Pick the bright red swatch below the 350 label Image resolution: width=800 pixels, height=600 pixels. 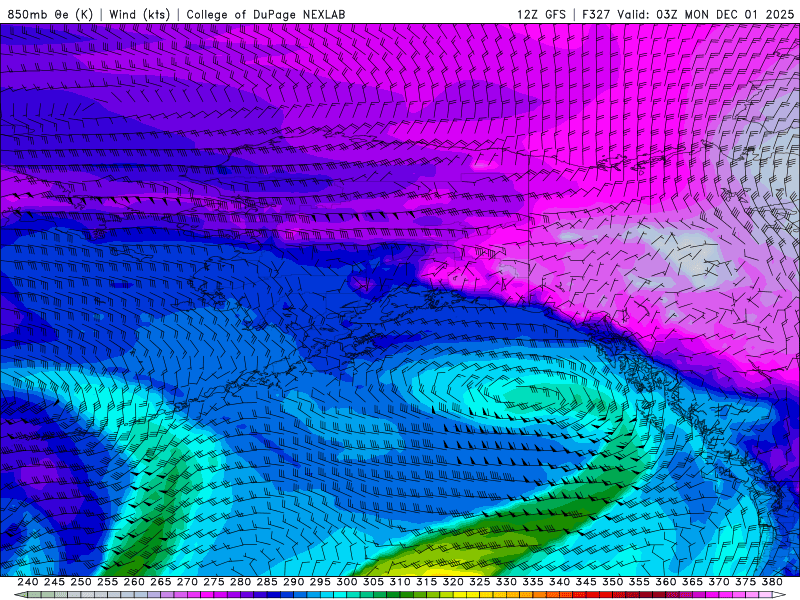[606, 594]
